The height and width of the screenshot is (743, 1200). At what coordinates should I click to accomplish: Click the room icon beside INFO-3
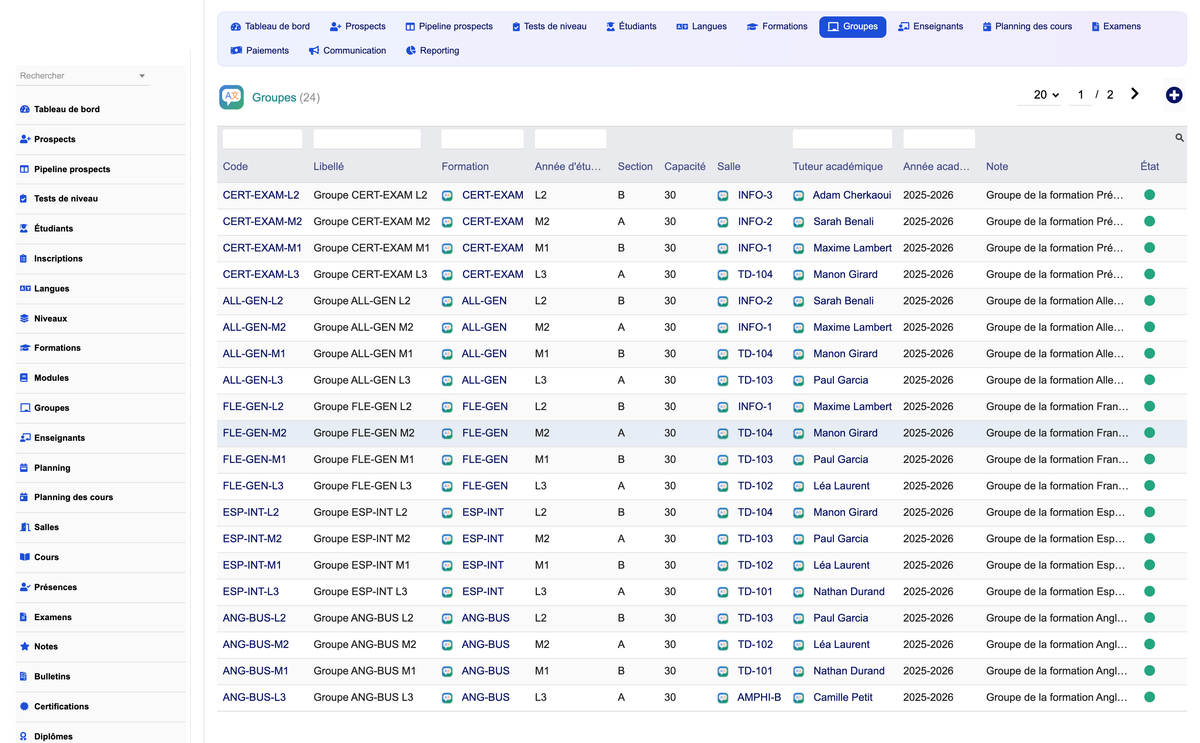723,196
